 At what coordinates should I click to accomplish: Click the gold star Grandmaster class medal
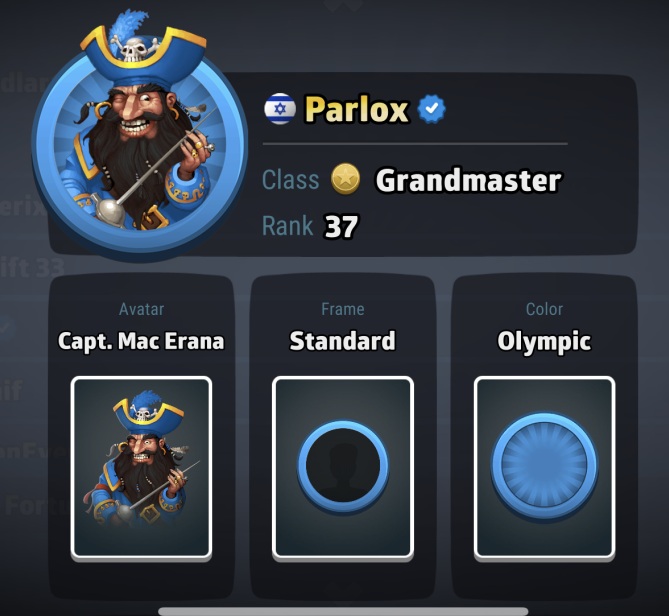pos(346,179)
